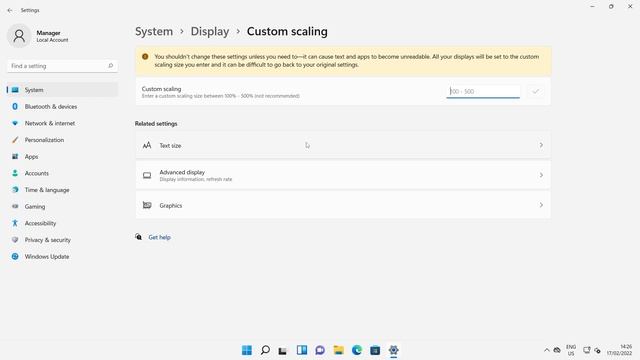640x360 pixels.
Task: Show hidden icons in the system tray
Action: (547, 350)
